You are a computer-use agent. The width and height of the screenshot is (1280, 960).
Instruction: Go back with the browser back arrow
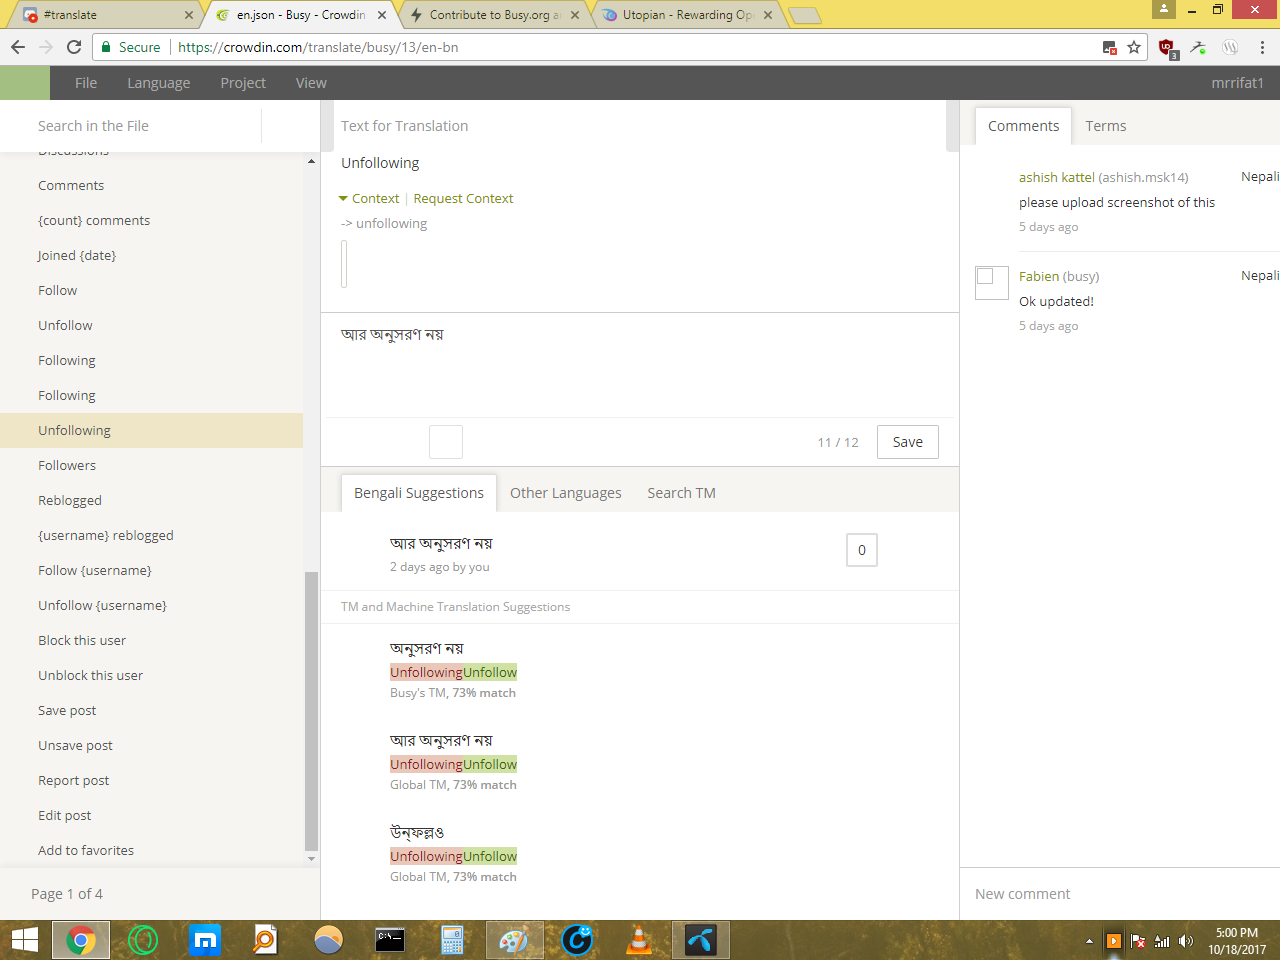(18, 47)
